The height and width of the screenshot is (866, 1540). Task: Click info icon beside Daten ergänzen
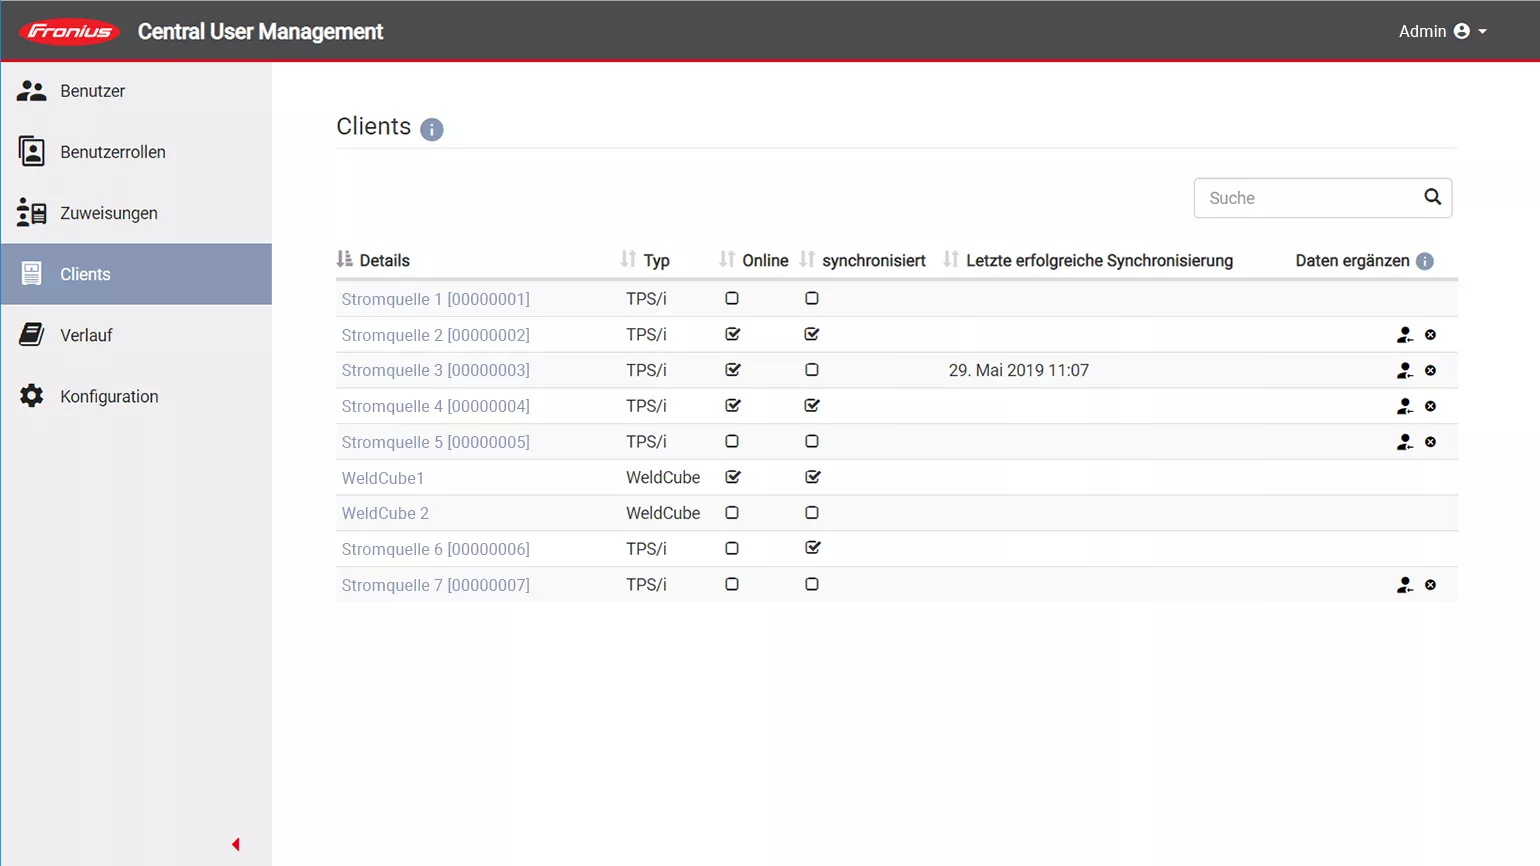(x=1425, y=261)
